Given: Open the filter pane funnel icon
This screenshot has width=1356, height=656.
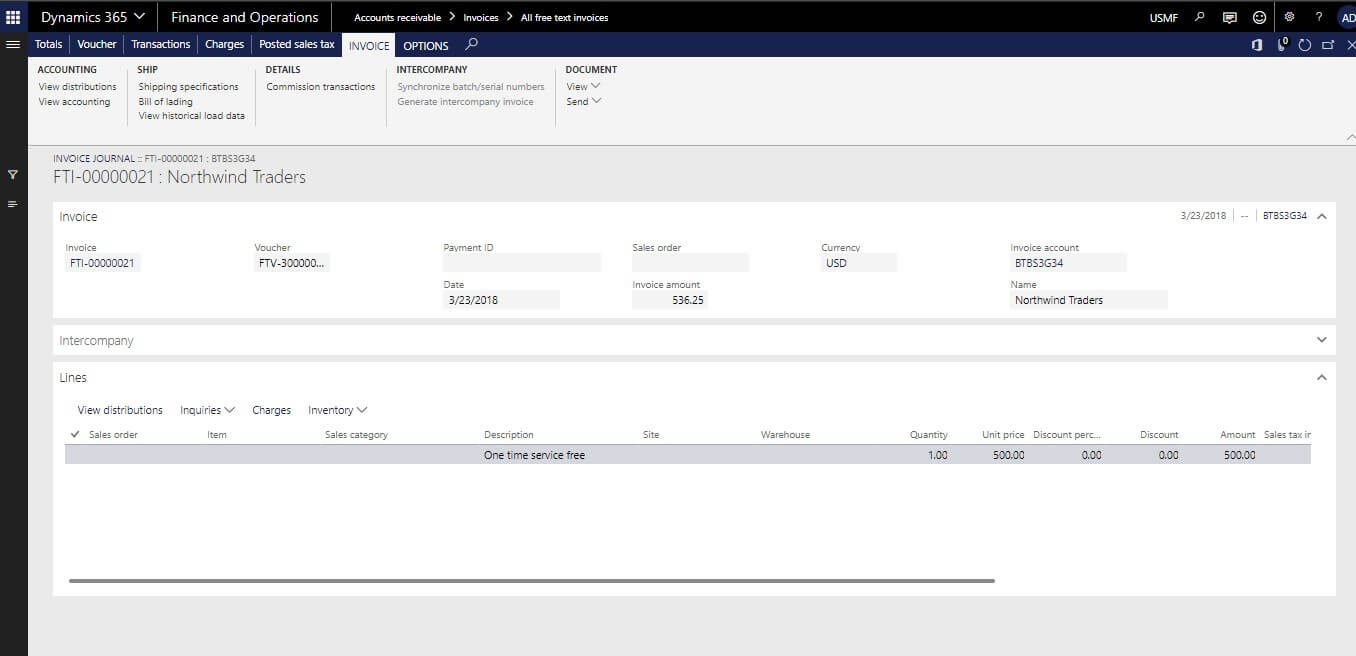Looking at the screenshot, I should [x=13, y=174].
